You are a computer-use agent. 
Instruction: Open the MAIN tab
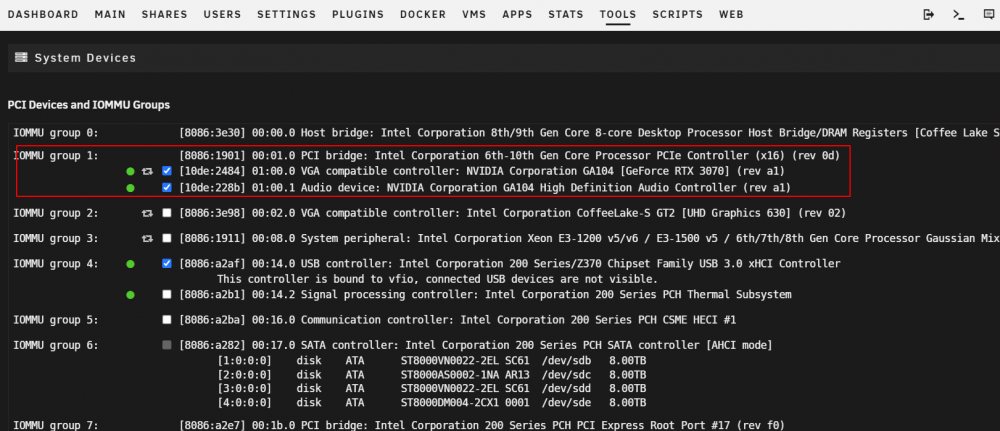(x=110, y=14)
